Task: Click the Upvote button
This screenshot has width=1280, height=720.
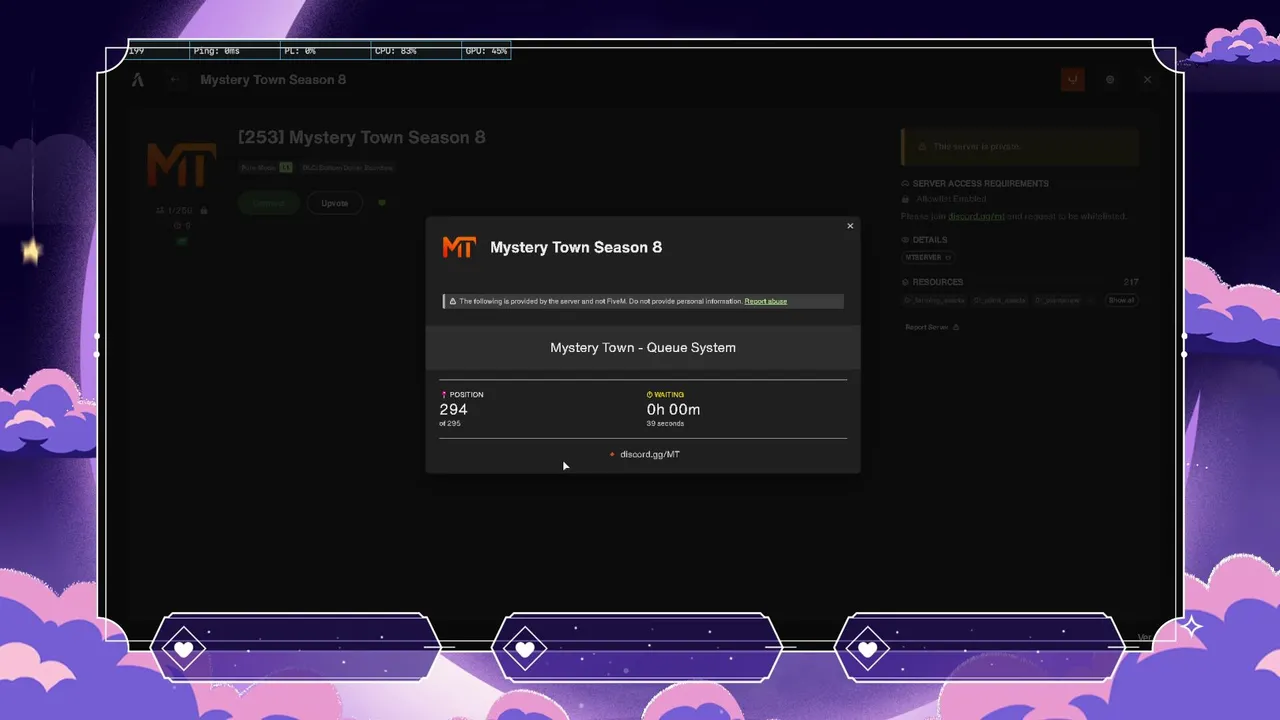Action: click(x=334, y=203)
